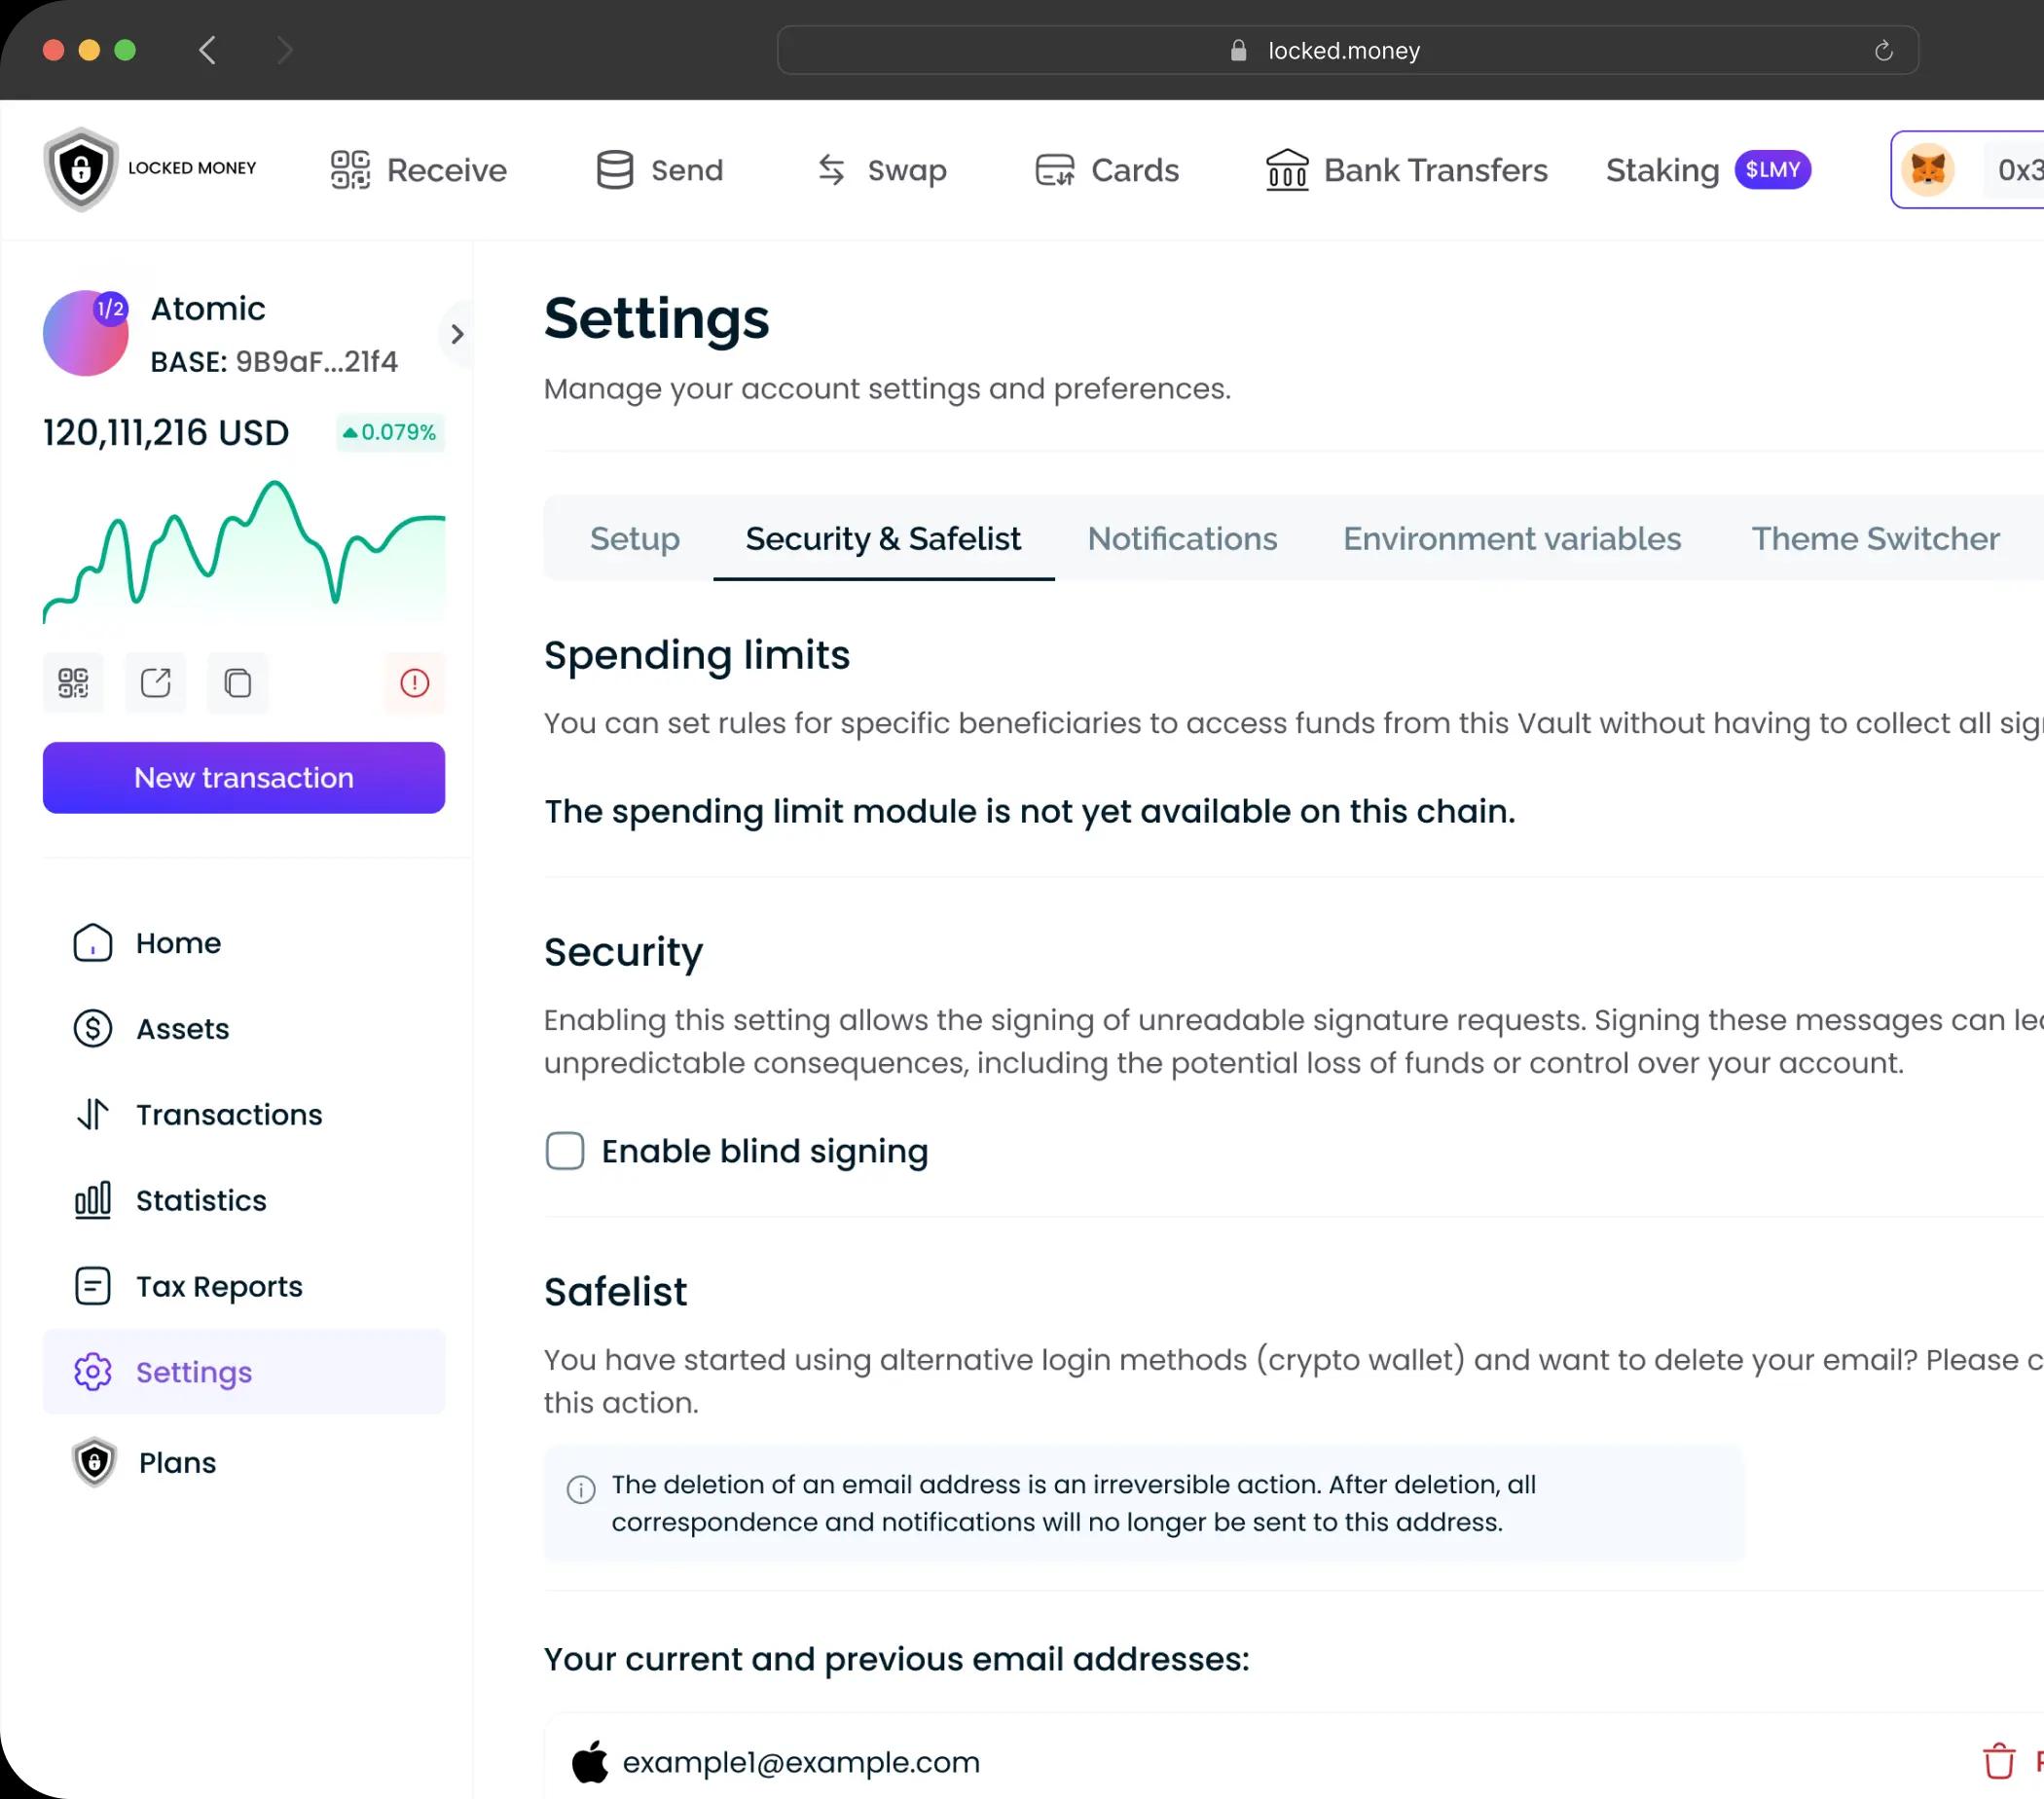
Task: Switch to the Notifications tab
Action: (1181, 538)
